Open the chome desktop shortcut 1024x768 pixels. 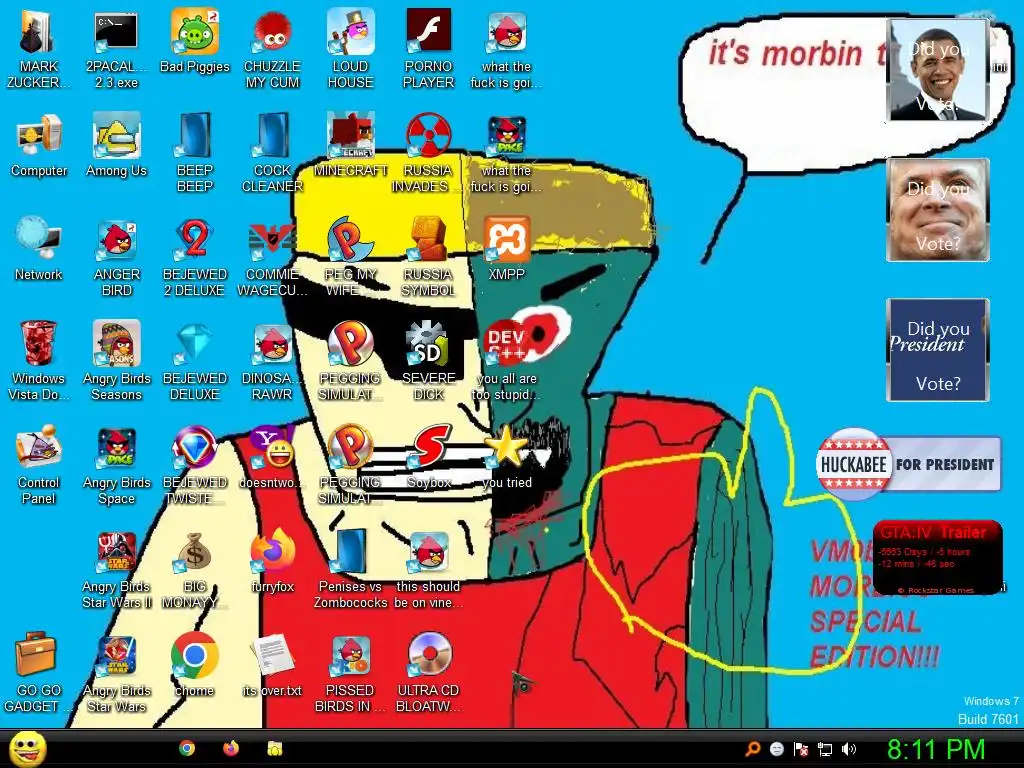tap(195, 665)
